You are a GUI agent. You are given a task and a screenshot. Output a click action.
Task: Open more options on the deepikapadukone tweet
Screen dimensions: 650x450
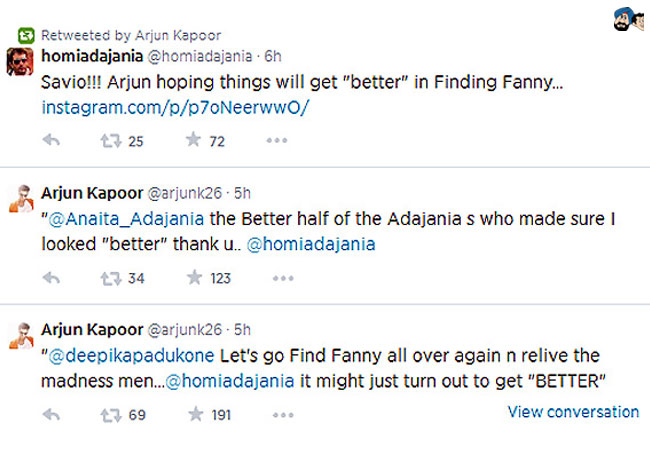(278, 413)
